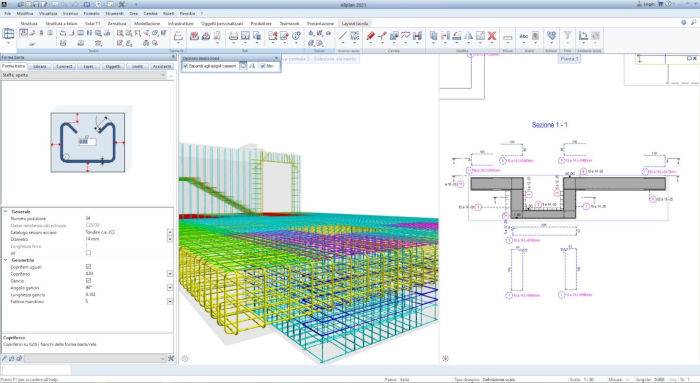This screenshot has height=383, width=700.
Task: Toggle the 'all' checkbox under Lunghezza ferro
Action: (x=88, y=253)
